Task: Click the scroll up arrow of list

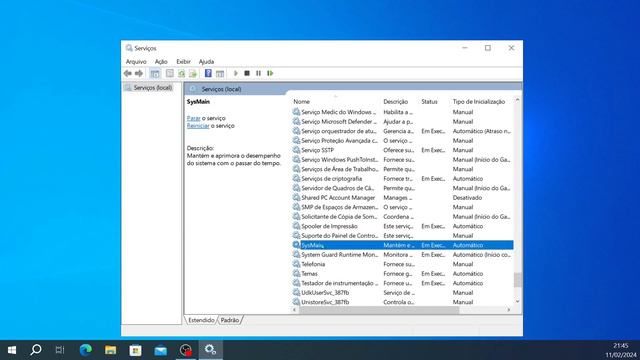Action: [518, 100]
